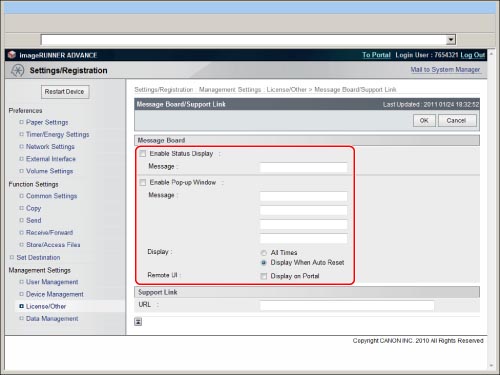Click the Support Link URL field

(x=347, y=305)
